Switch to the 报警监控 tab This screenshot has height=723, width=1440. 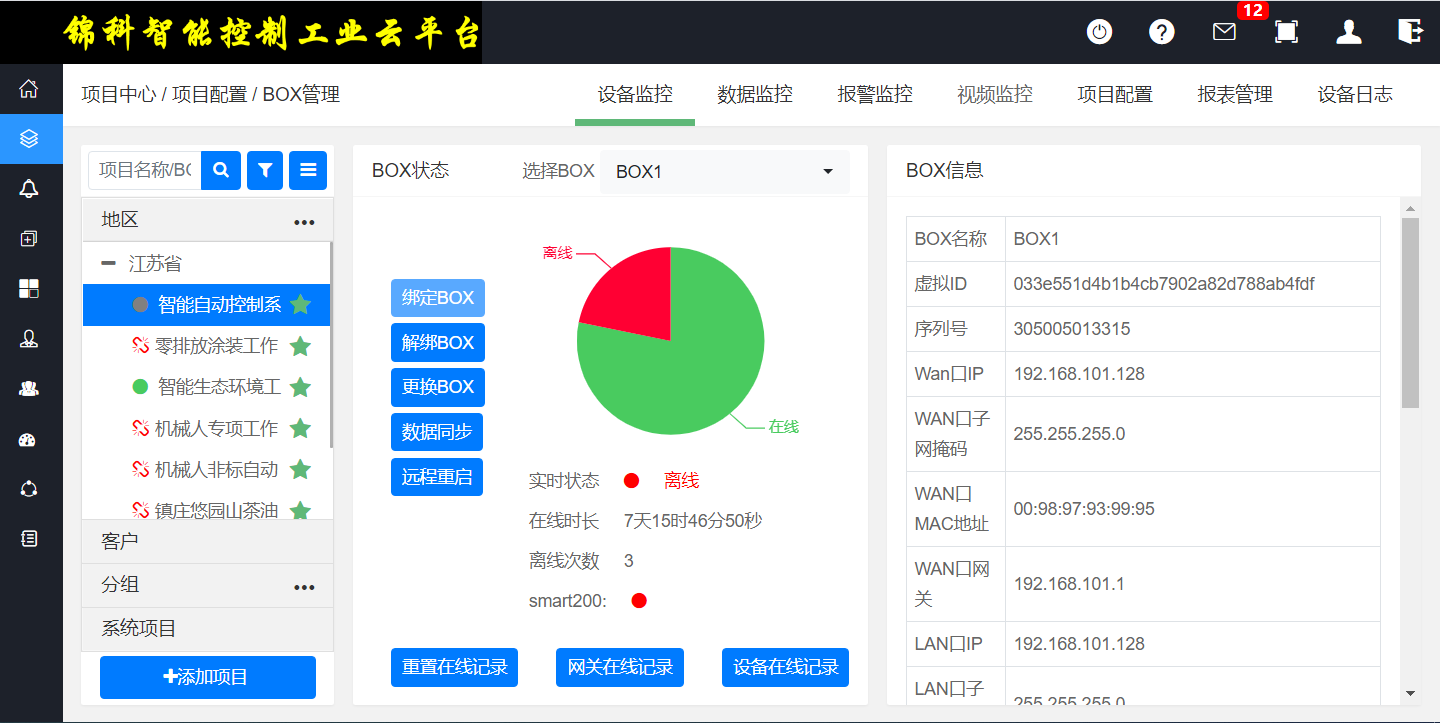[875, 94]
